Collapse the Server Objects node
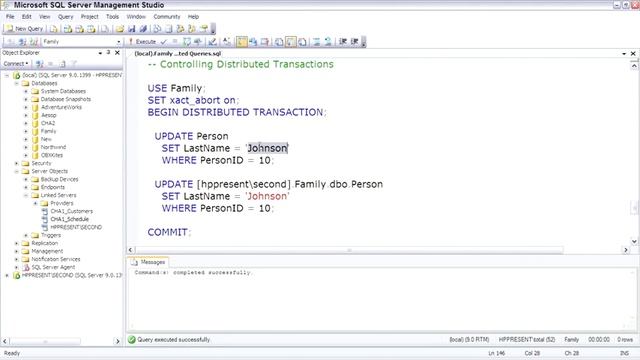 tap(16, 171)
